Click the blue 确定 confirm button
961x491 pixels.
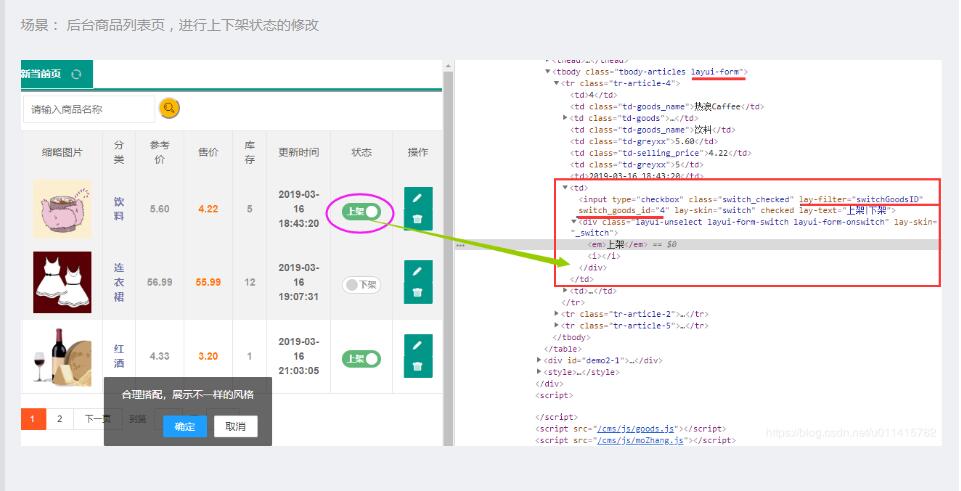(x=184, y=427)
